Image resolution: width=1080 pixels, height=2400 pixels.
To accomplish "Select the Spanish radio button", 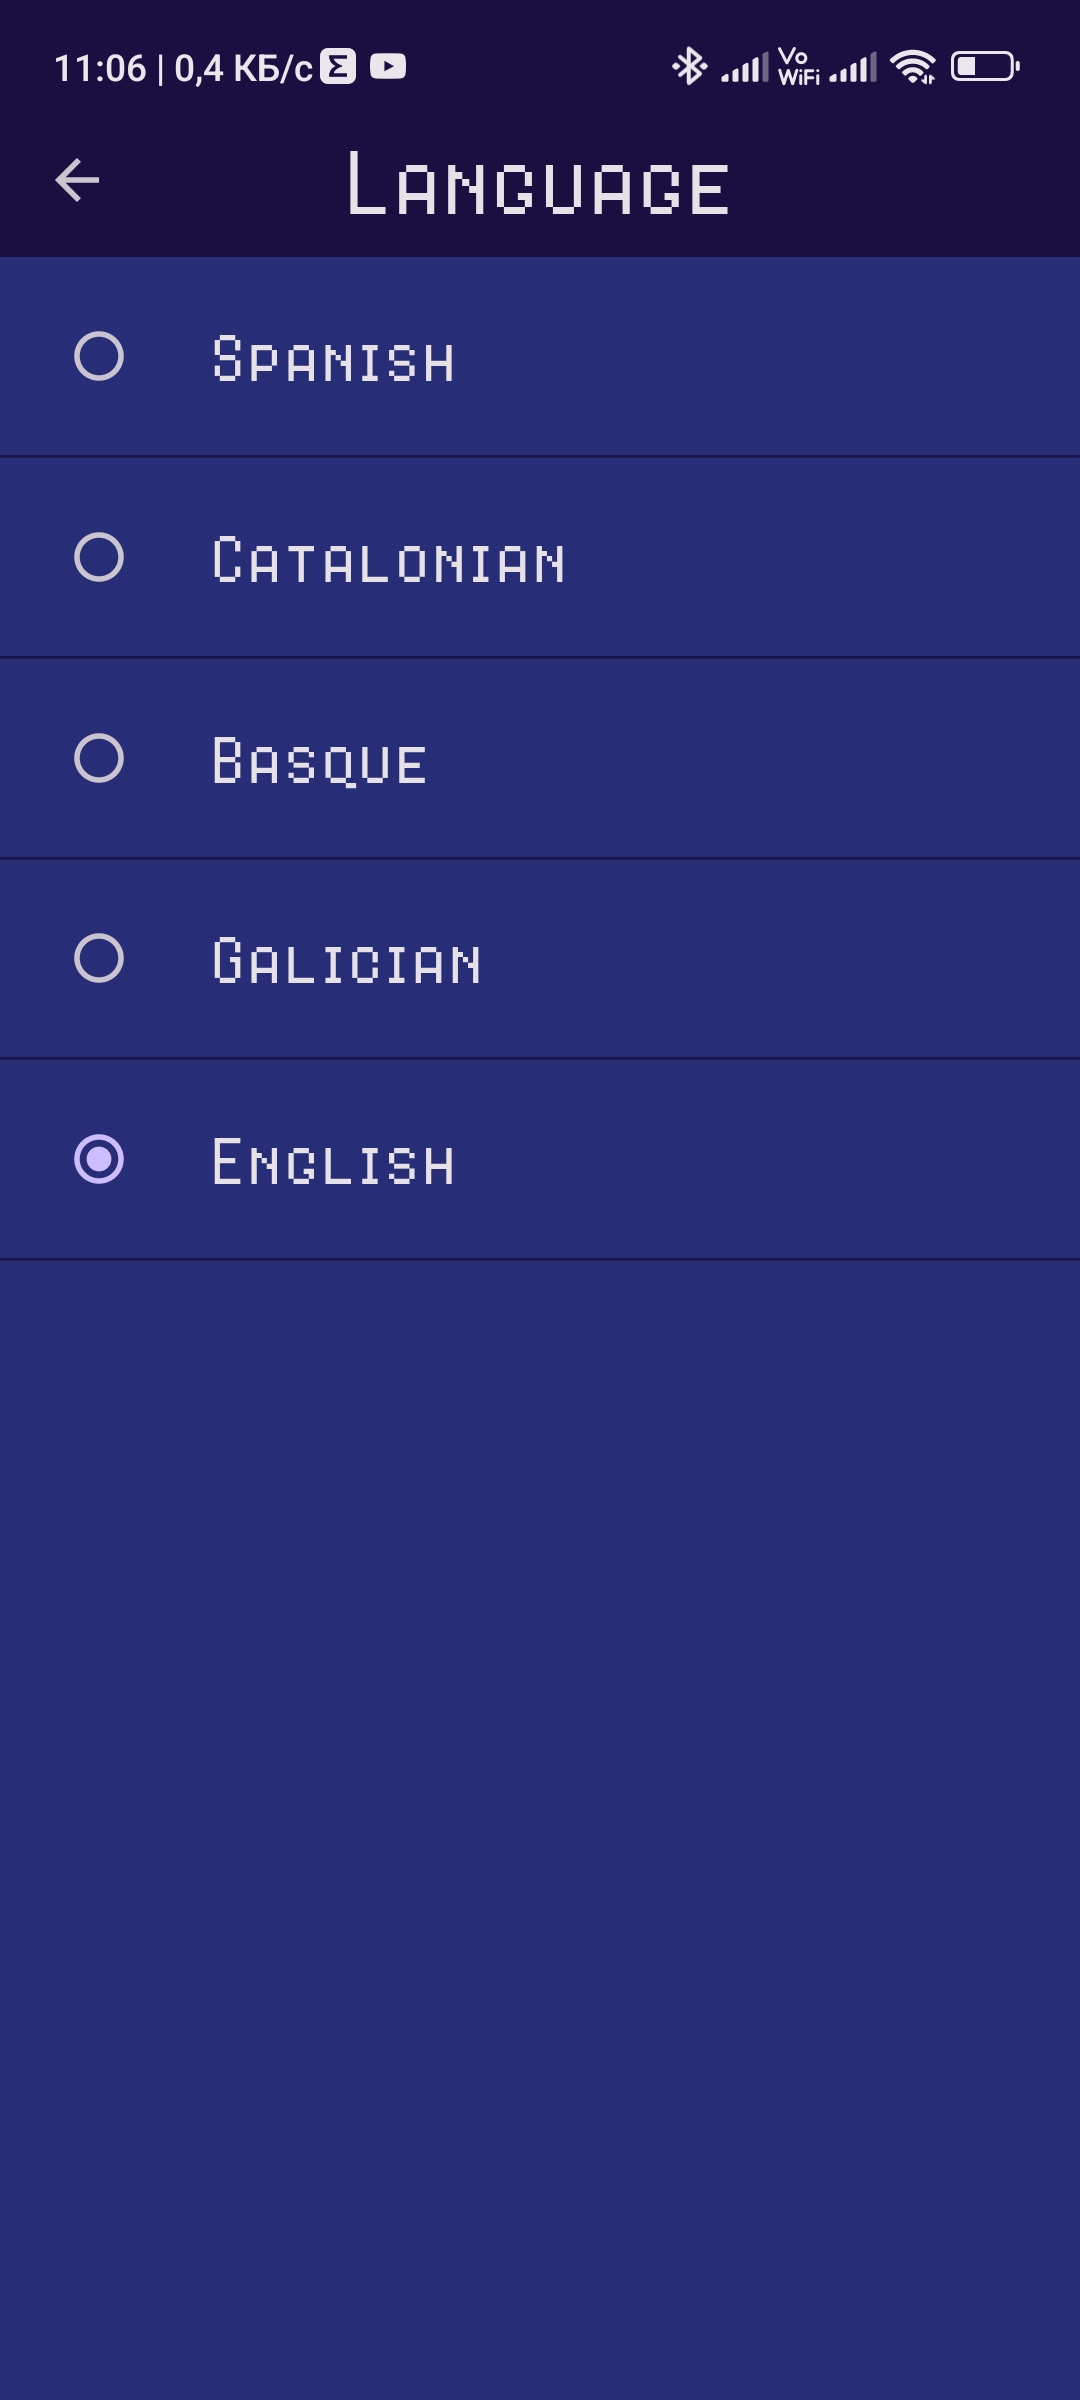I will click(99, 357).
